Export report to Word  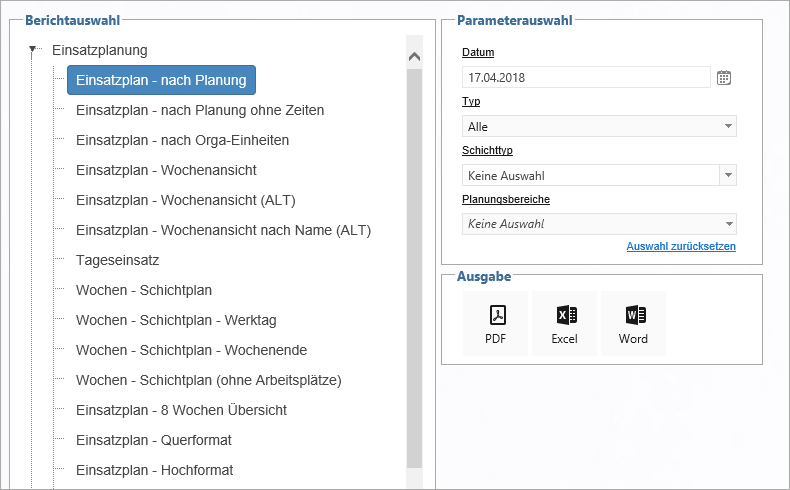633,324
